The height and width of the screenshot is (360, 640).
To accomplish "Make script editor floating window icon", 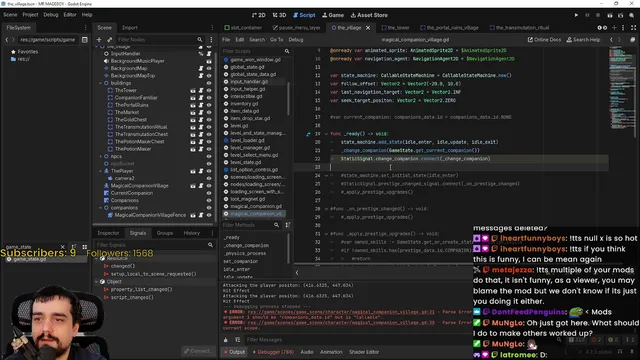I will coord(632,40).
